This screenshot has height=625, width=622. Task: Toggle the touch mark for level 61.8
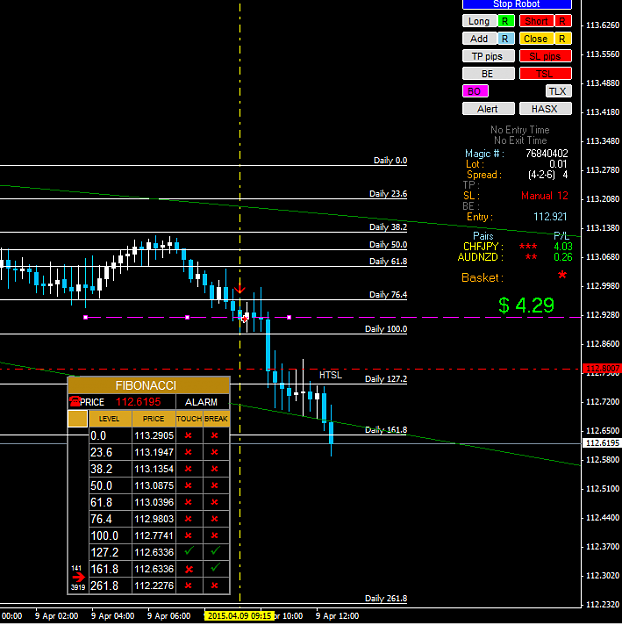188,502
